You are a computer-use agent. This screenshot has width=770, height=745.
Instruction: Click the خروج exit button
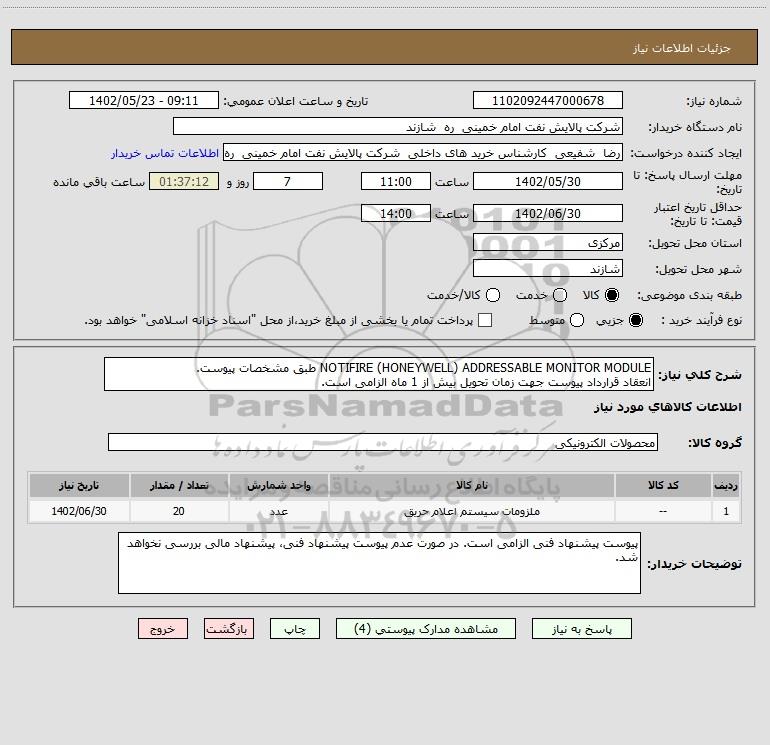163,629
